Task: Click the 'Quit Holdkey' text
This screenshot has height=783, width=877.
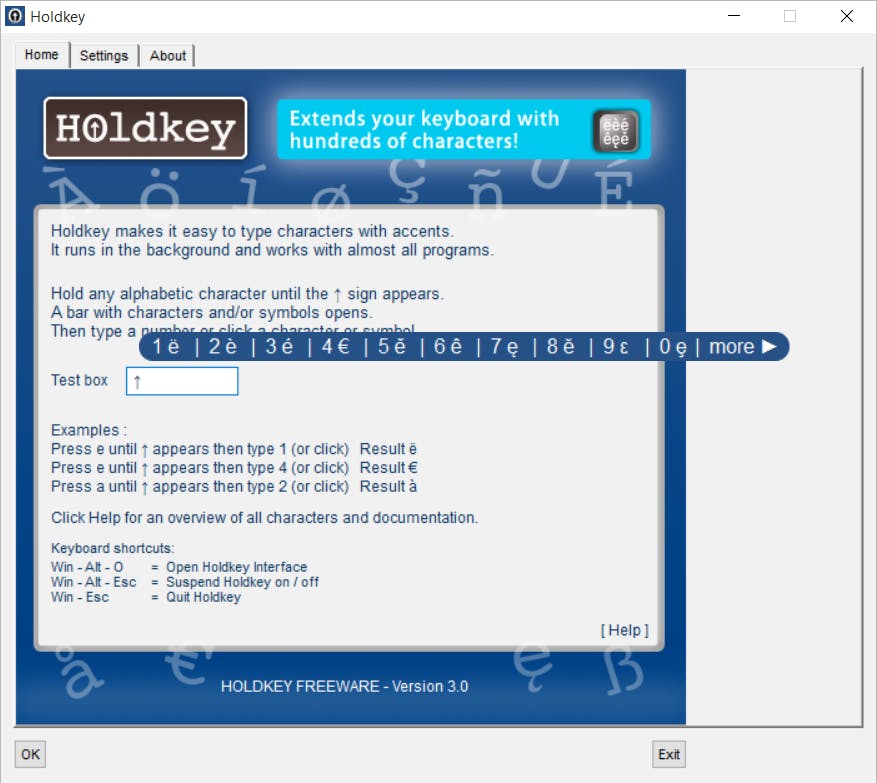Action: [204, 597]
